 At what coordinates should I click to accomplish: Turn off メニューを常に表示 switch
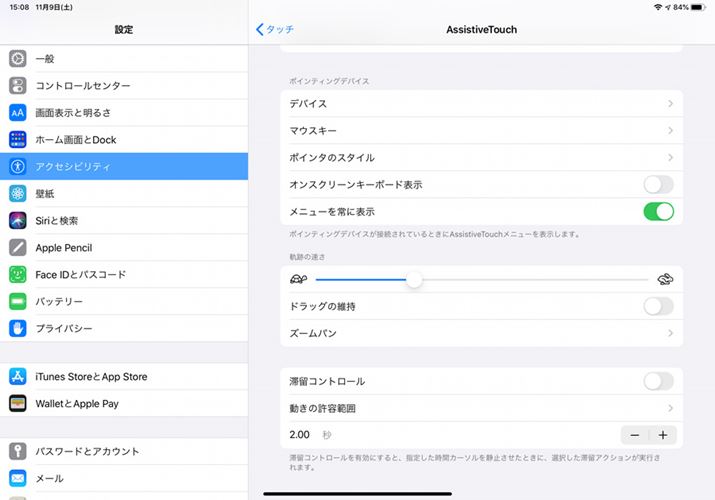click(658, 211)
